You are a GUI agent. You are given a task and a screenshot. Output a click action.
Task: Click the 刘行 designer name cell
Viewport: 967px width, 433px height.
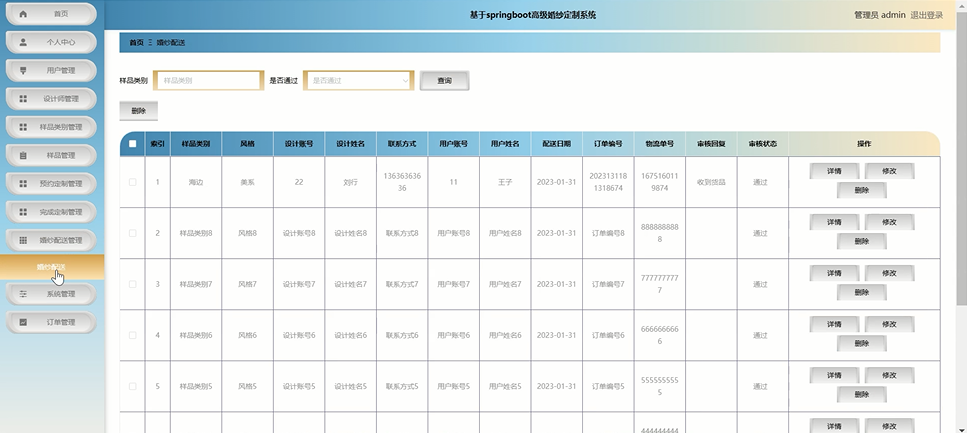[x=350, y=182]
